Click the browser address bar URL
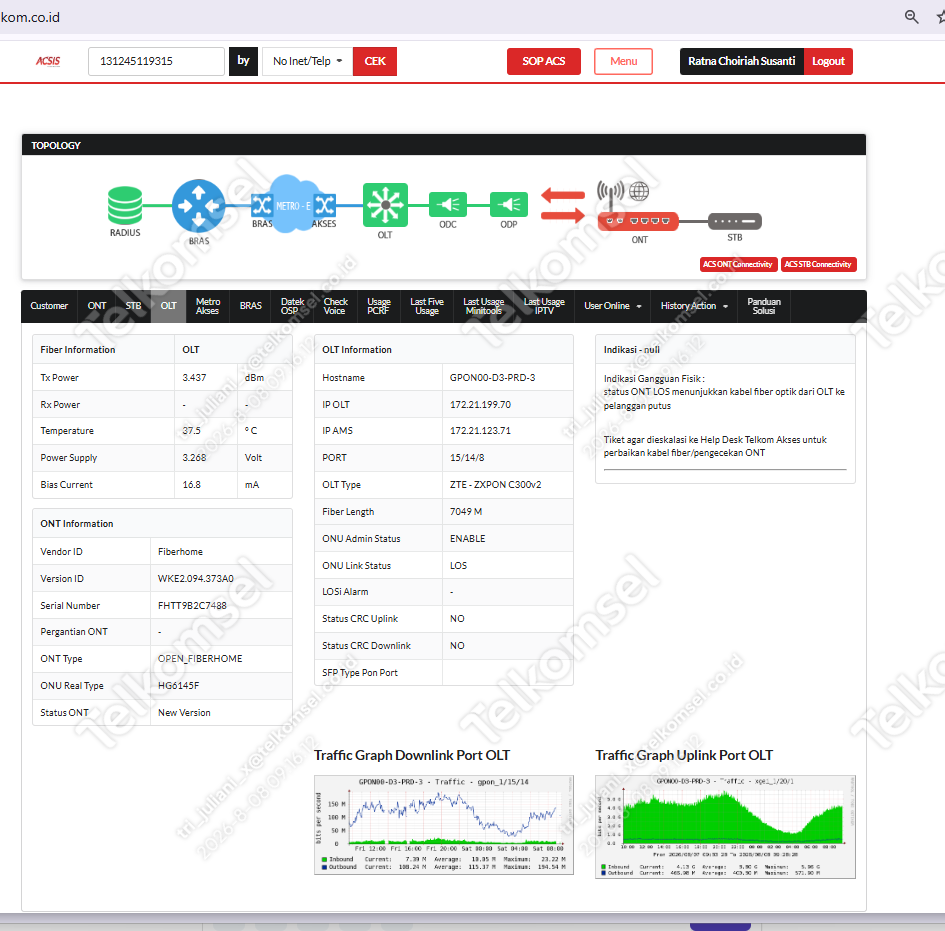 [x=30, y=17]
